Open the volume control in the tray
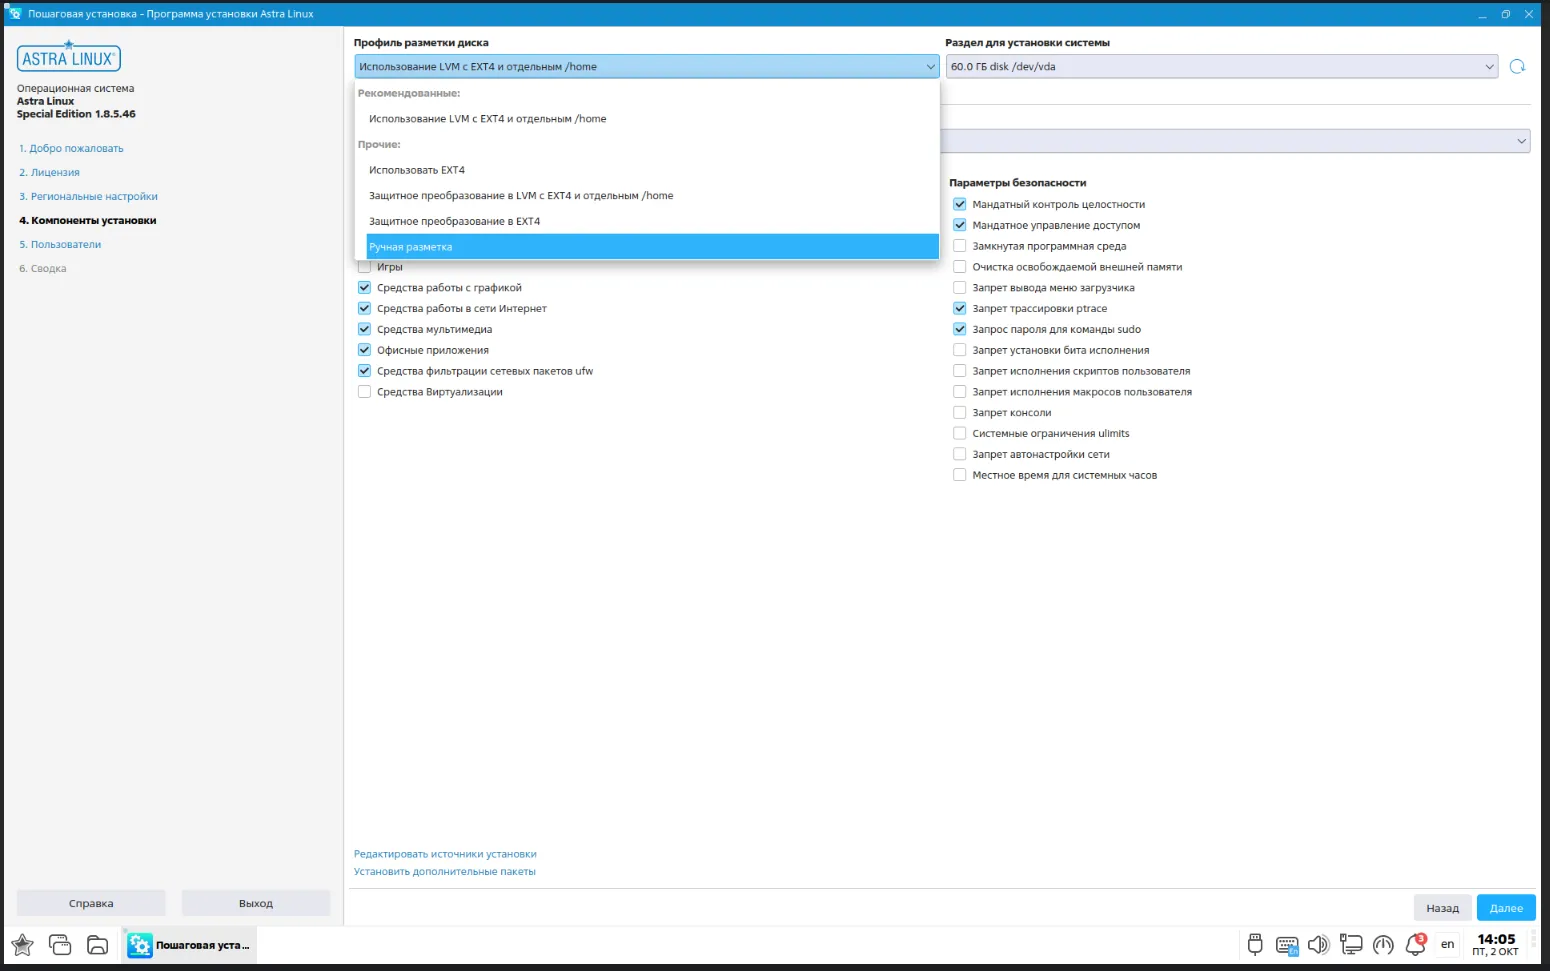Image resolution: width=1550 pixels, height=971 pixels. (1319, 944)
